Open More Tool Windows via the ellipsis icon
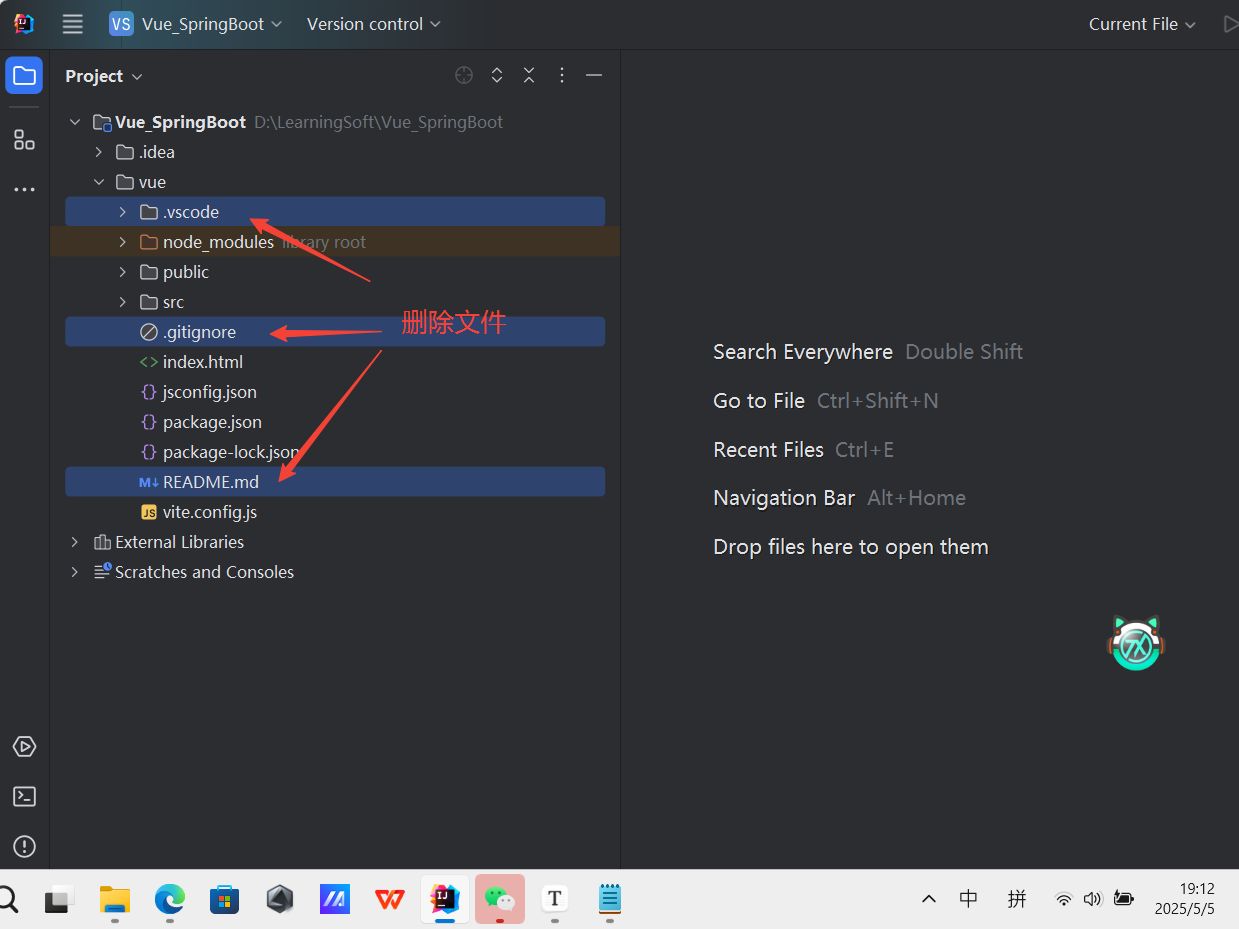 [x=23, y=189]
